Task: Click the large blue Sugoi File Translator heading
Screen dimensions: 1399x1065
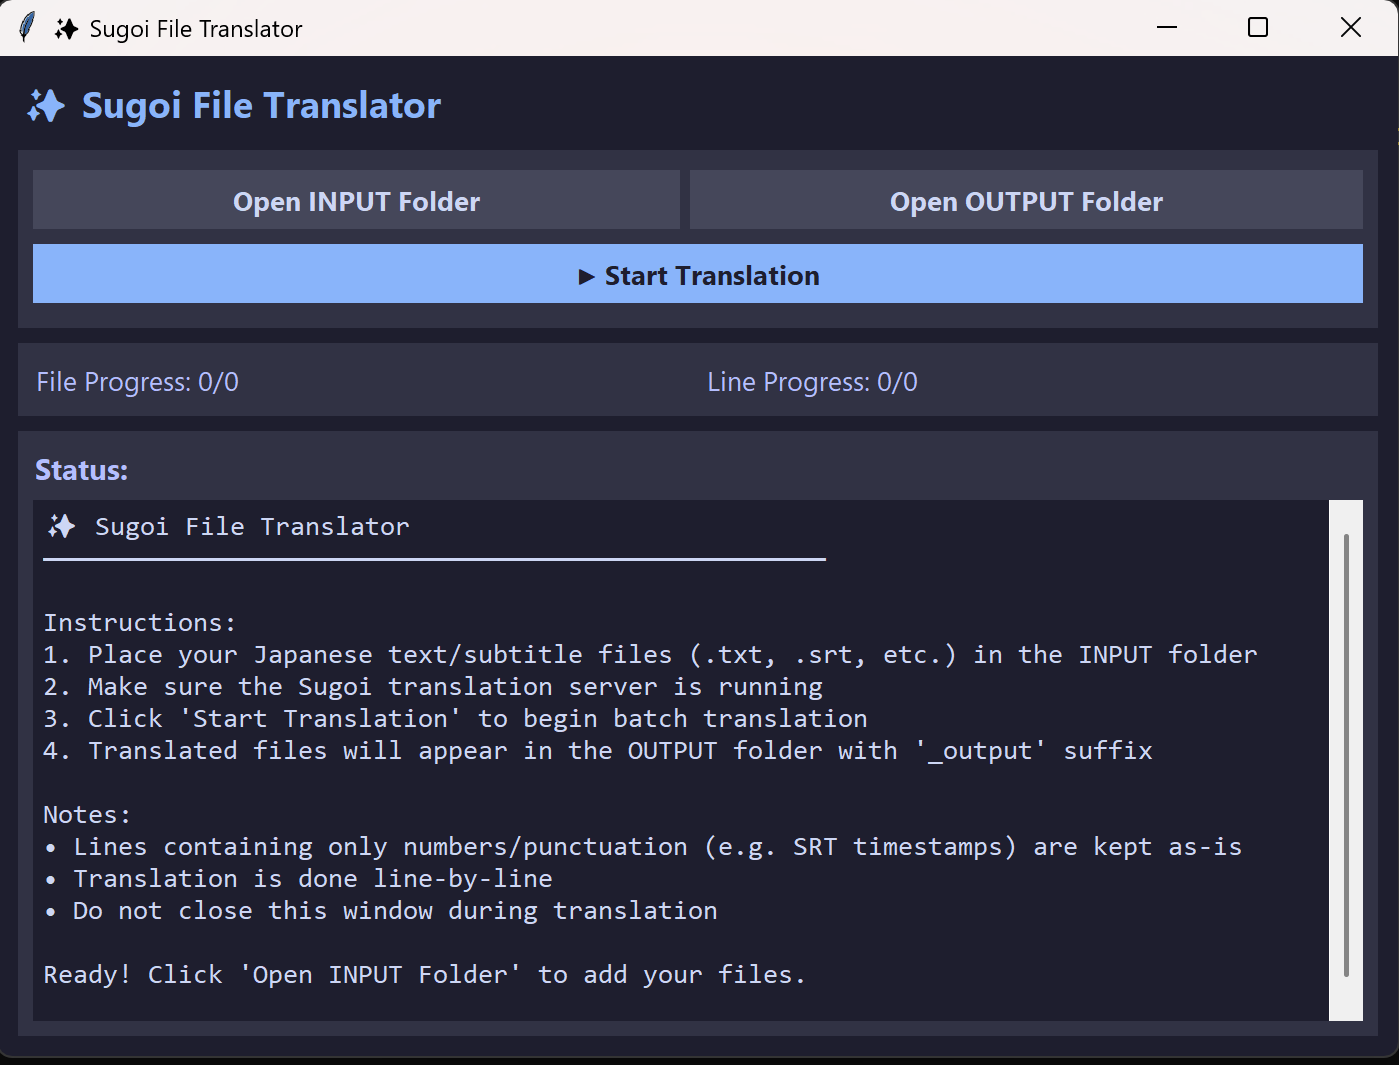Action: point(261,106)
